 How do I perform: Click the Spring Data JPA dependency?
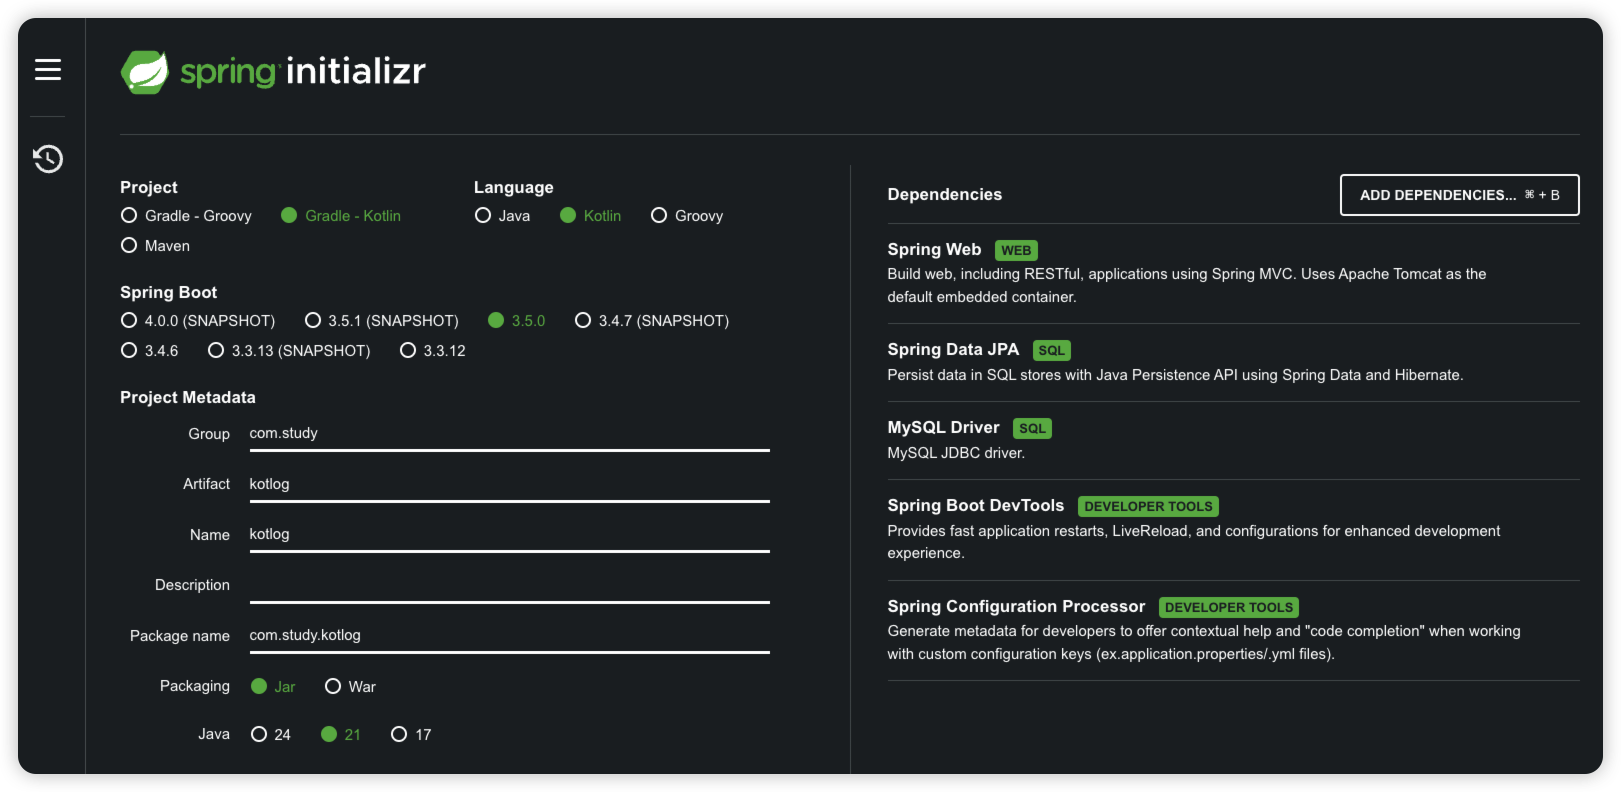click(1234, 362)
